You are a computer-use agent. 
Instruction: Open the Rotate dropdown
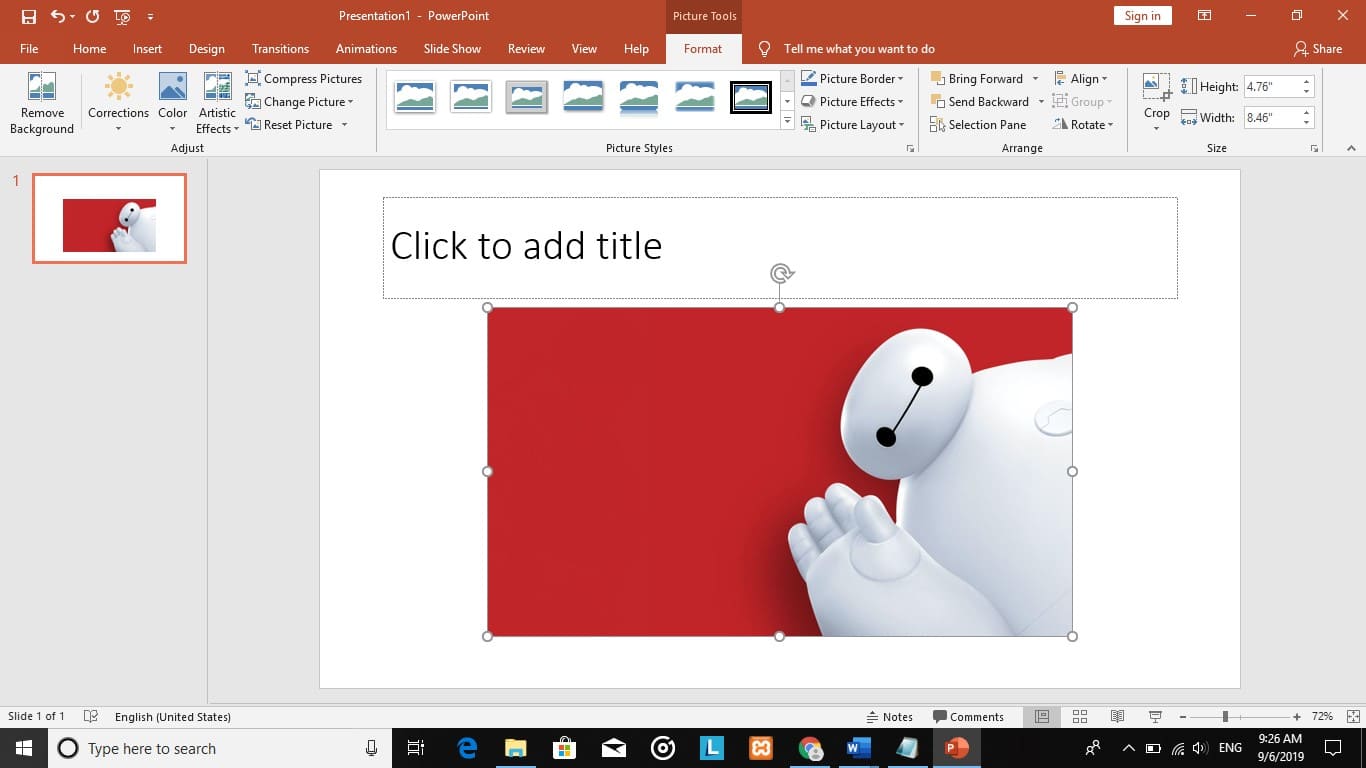(x=1084, y=125)
